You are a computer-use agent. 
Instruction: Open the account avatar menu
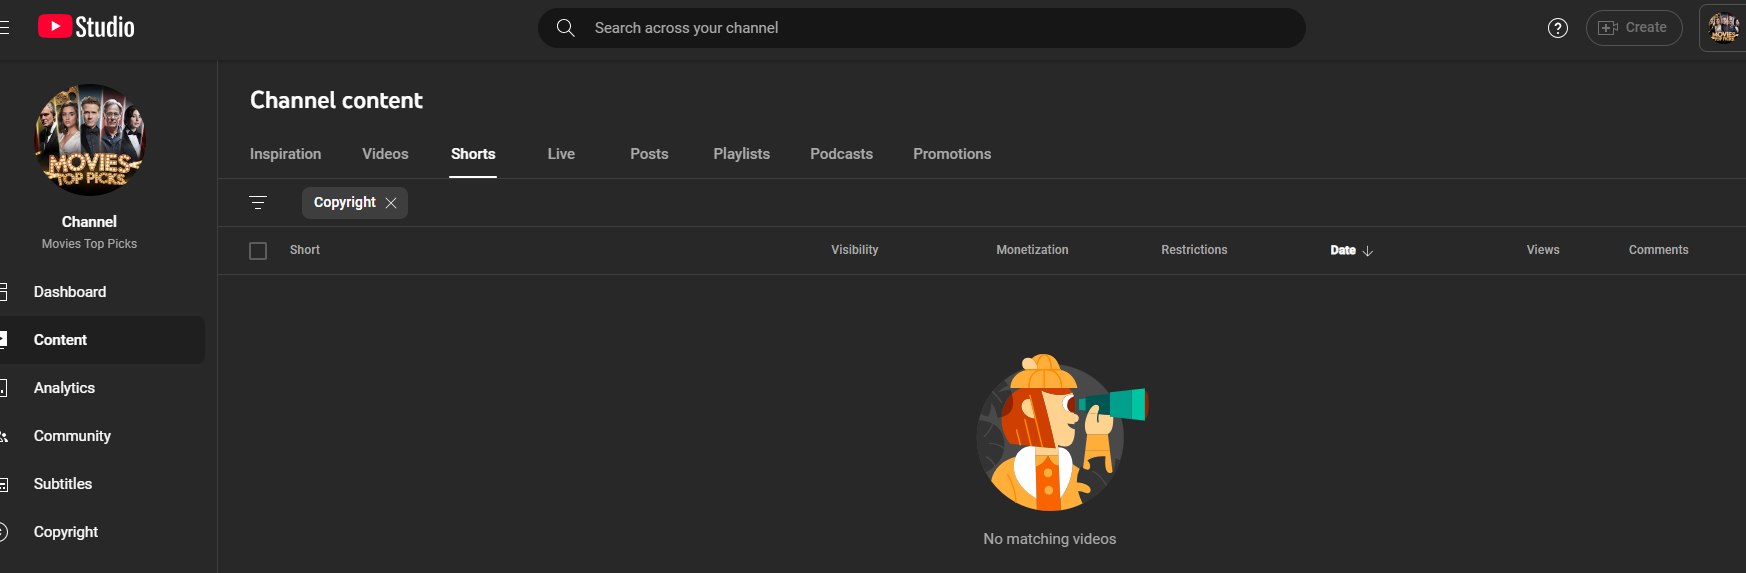click(1723, 28)
